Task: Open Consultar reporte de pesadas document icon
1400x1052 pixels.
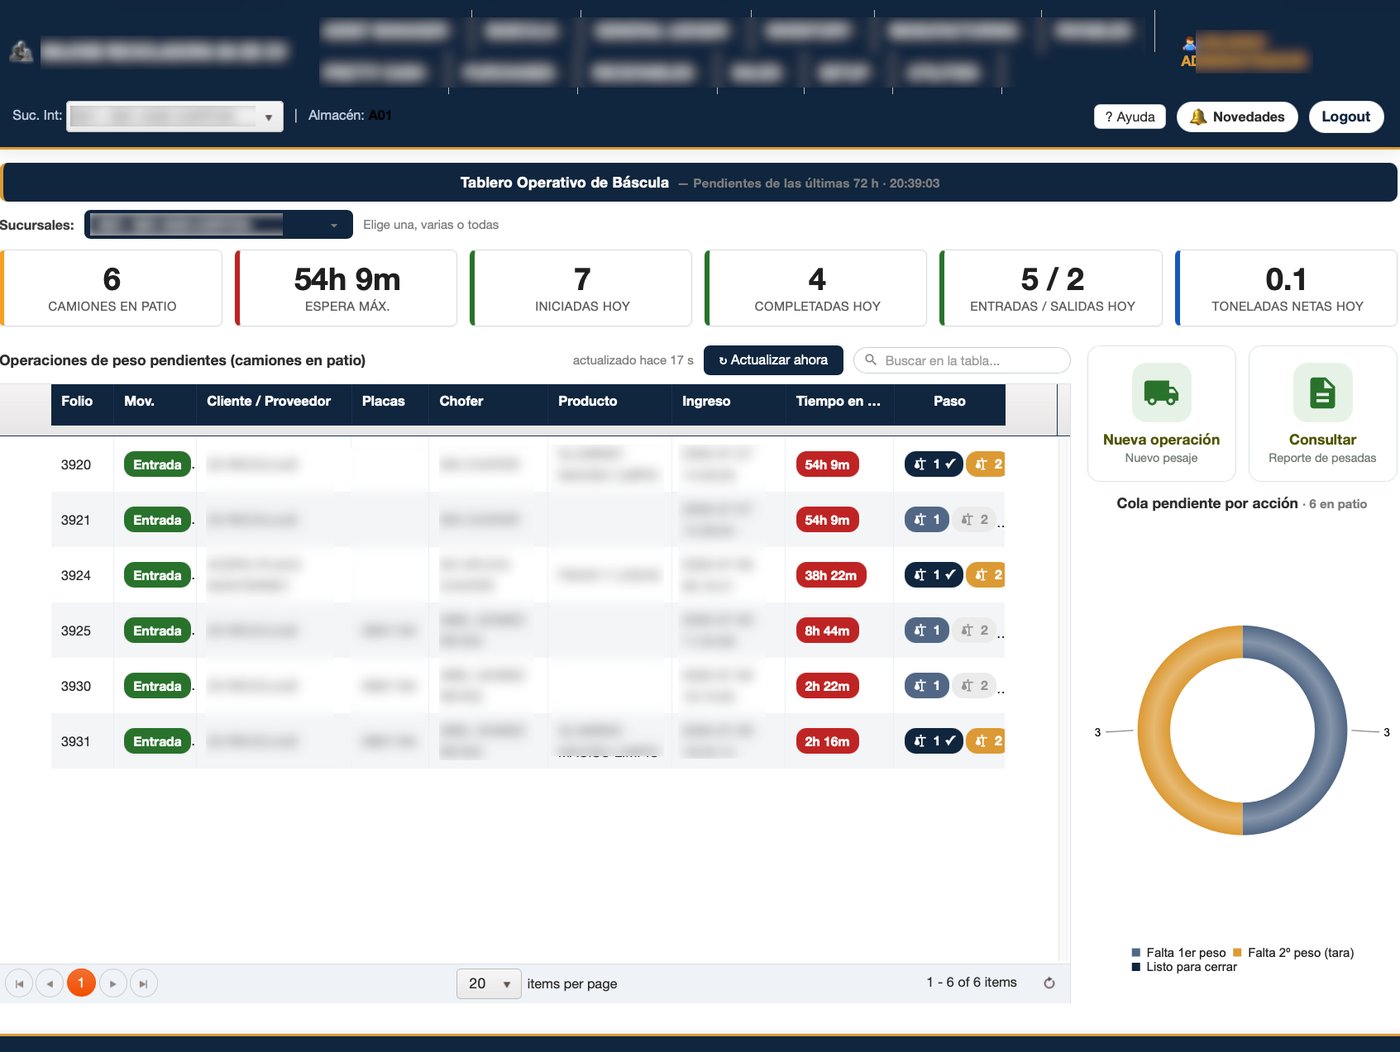Action: coord(1322,392)
